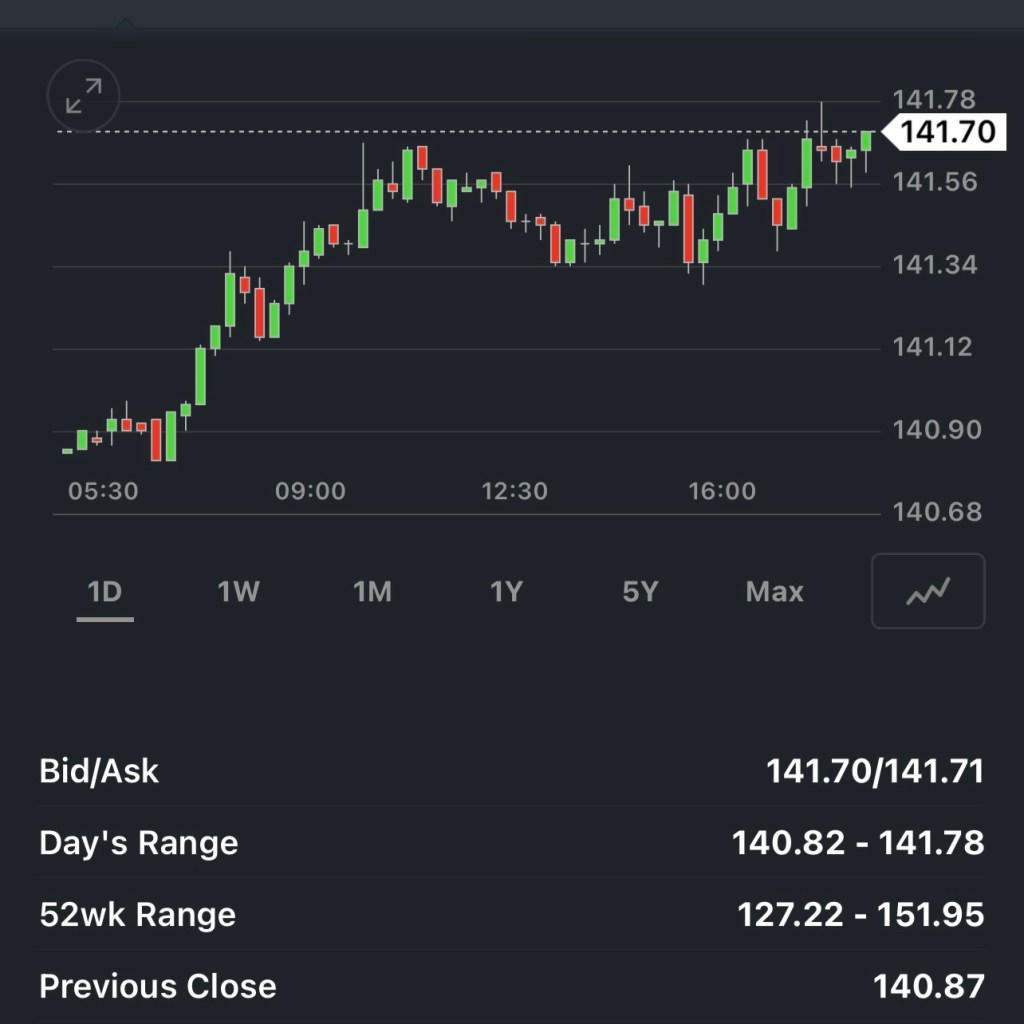Viewport: 1024px width, 1024px height.
Task: View the Max time range chart
Action: (774, 592)
